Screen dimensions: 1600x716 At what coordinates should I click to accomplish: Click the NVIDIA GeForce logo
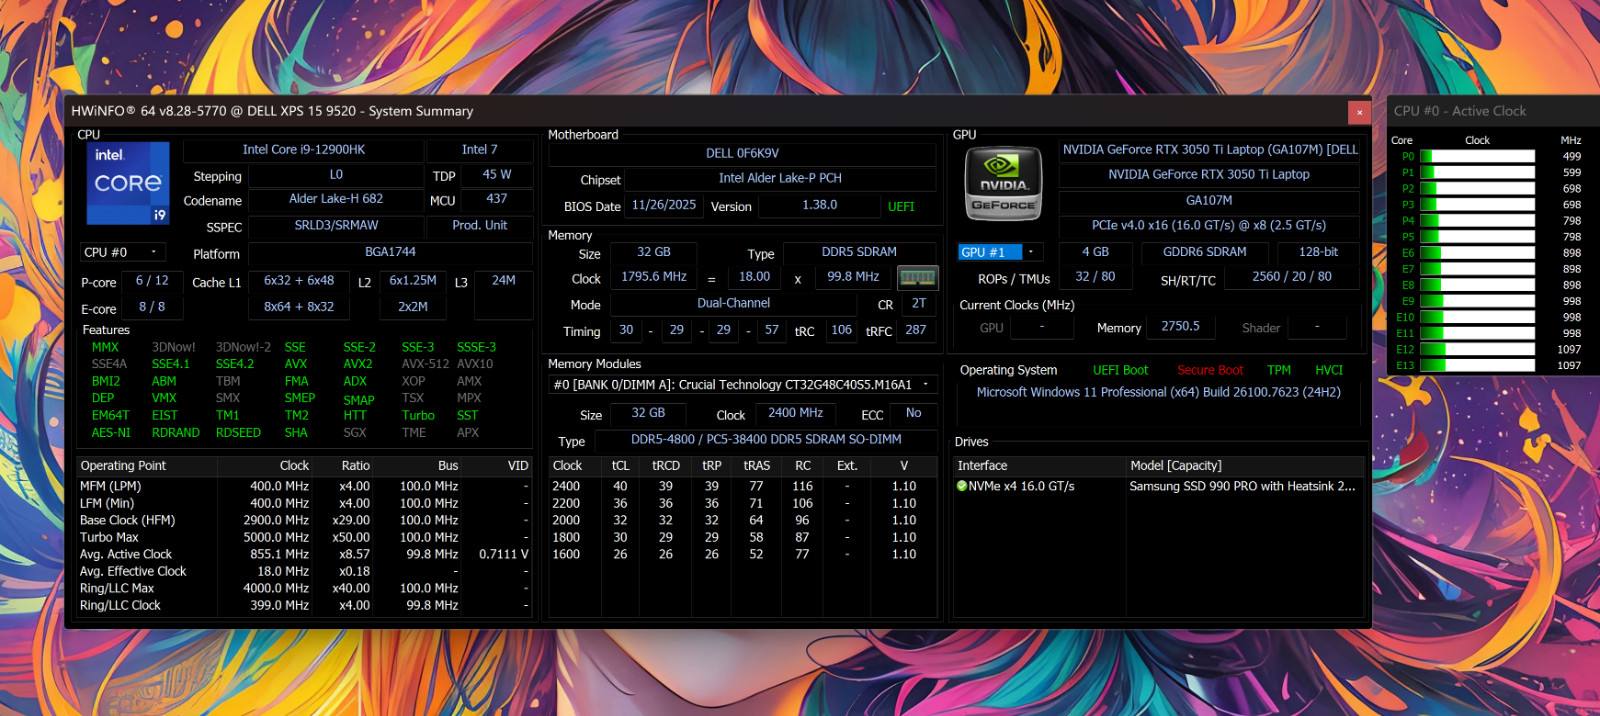[1003, 183]
